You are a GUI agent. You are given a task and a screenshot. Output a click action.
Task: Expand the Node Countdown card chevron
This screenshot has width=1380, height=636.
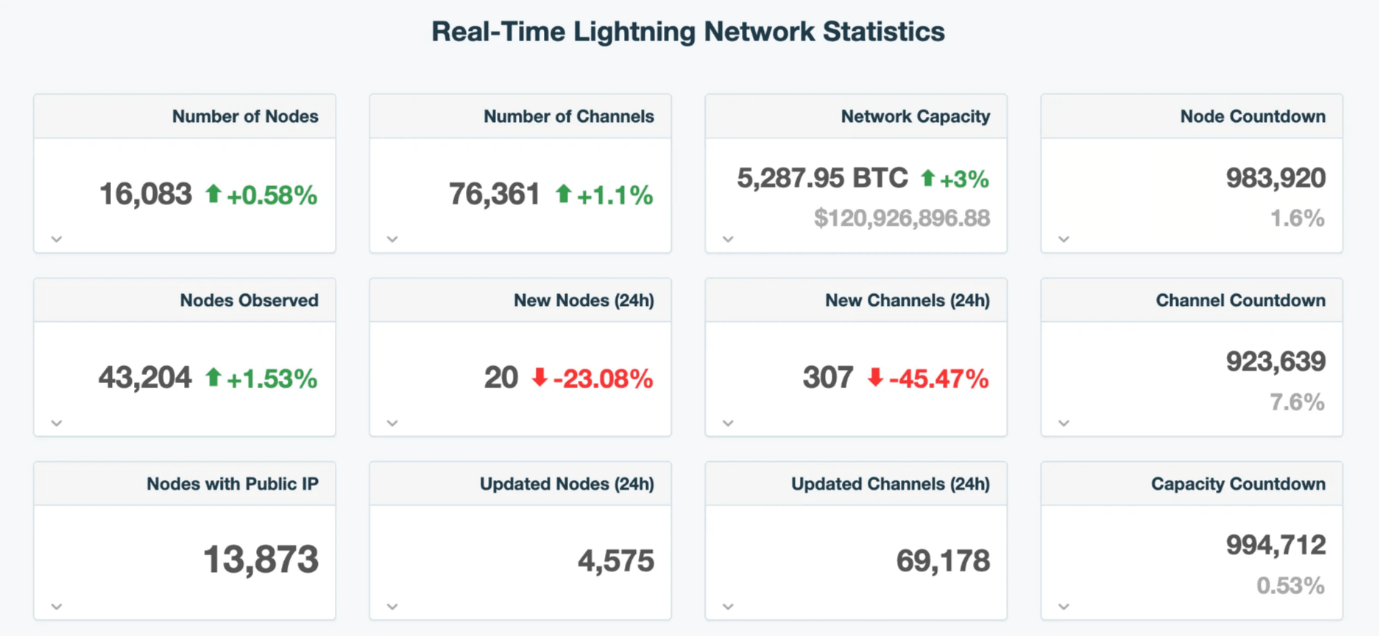[1065, 239]
